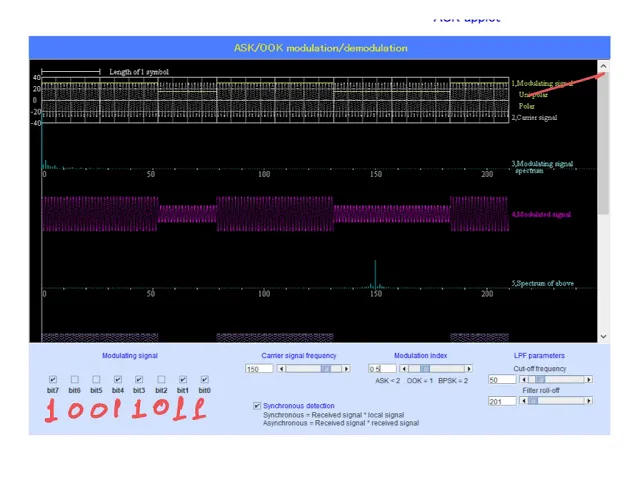The height and width of the screenshot is (480, 640).
Task: Click the modulation index slider thumb
Action: pyautogui.click(x=425, y=369)
